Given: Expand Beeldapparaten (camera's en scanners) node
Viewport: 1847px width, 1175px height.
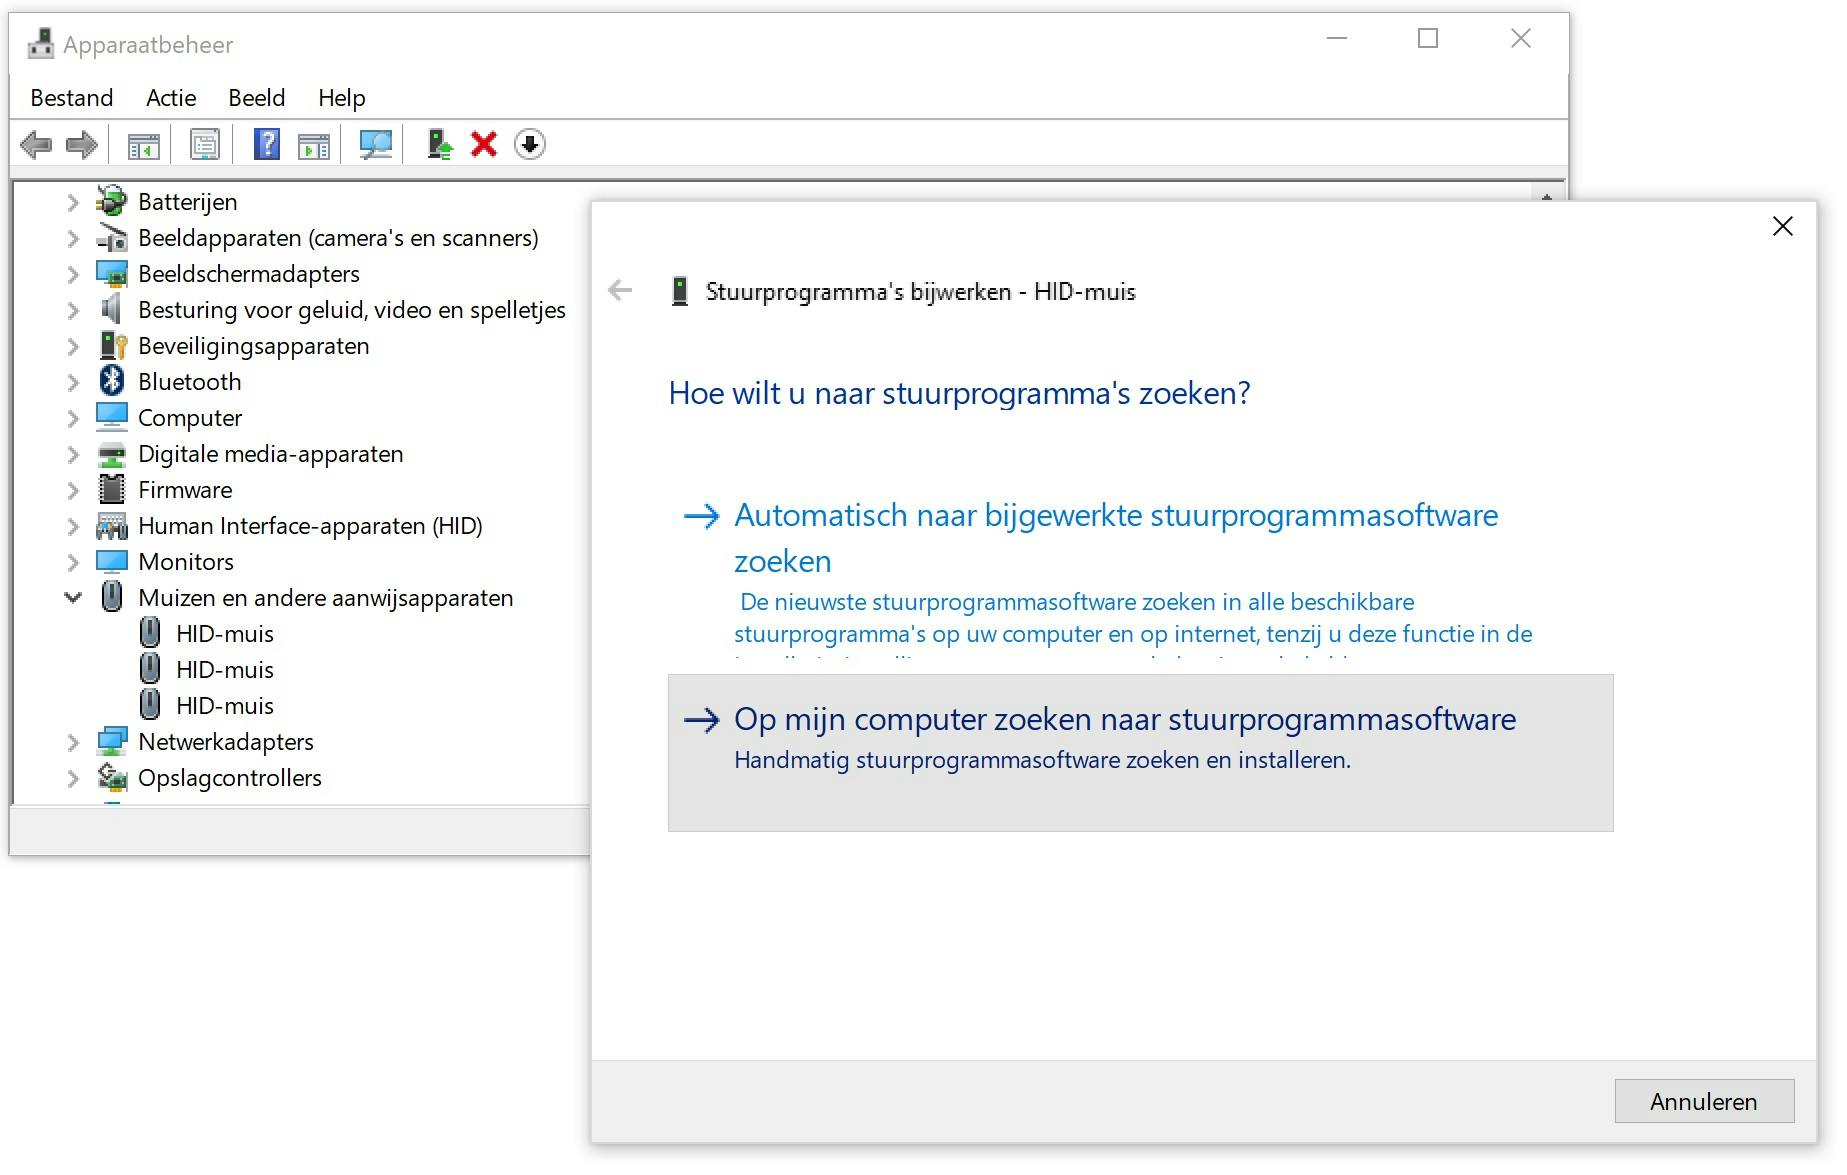Looking at the screenshot, I should pos(72,238).
